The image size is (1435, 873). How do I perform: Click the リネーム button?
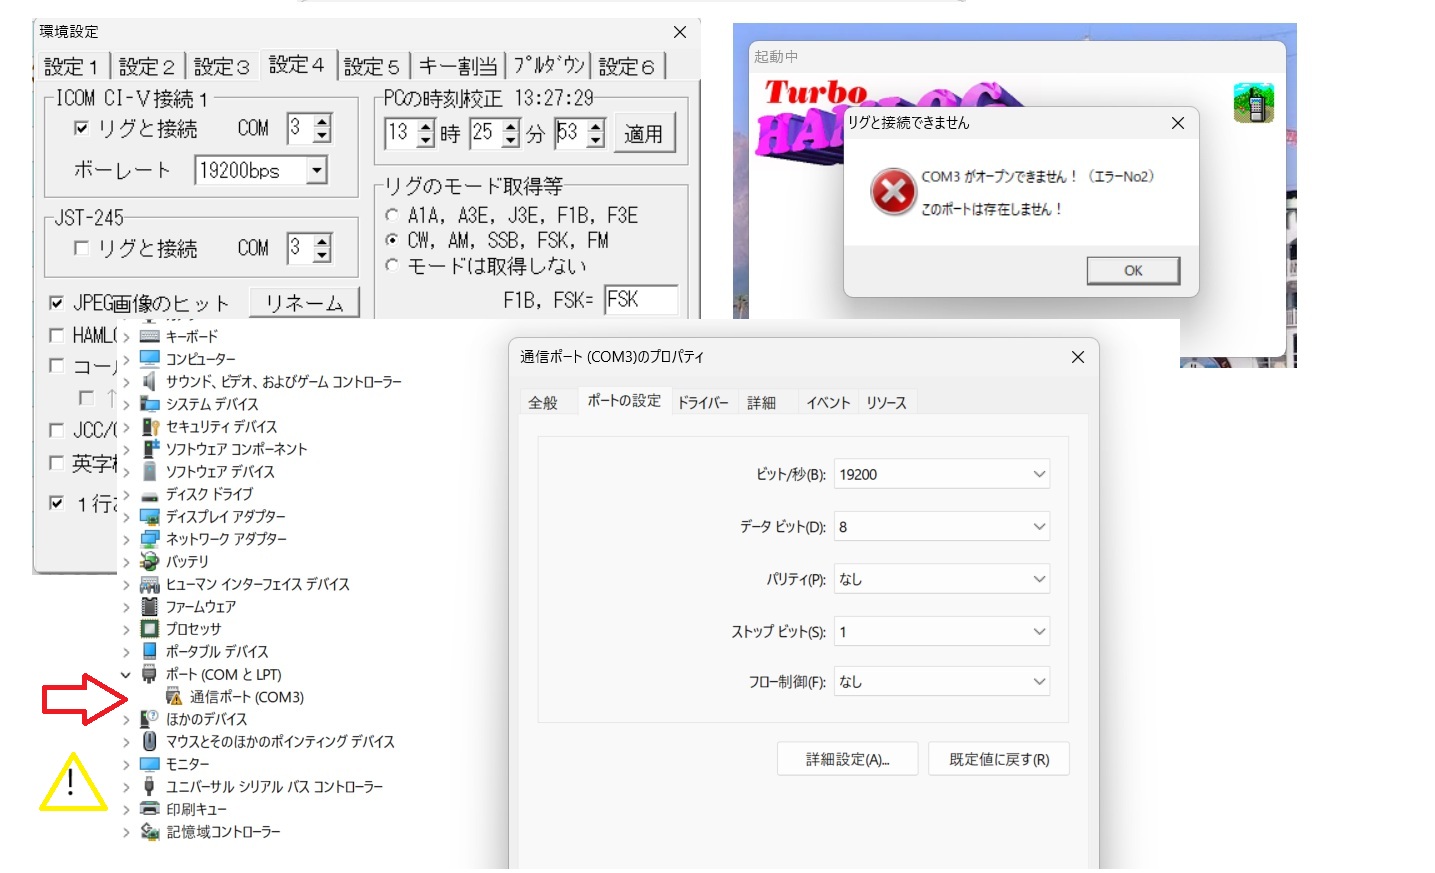304,303
